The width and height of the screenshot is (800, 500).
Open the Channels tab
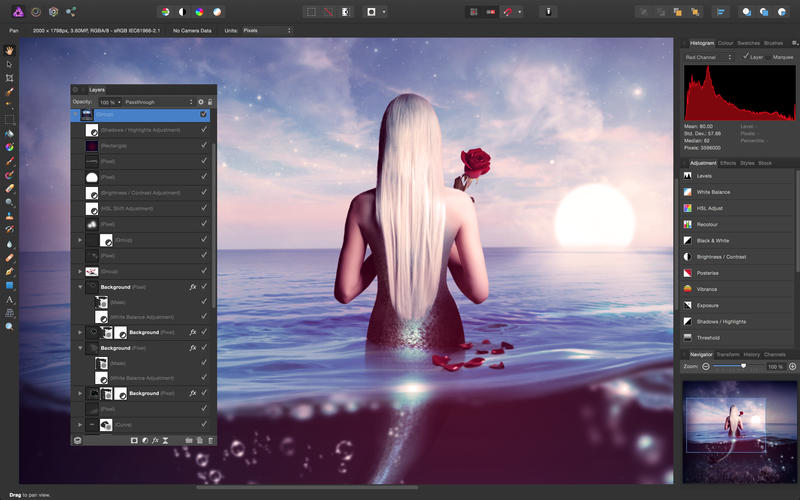click(x=775, y=354)
